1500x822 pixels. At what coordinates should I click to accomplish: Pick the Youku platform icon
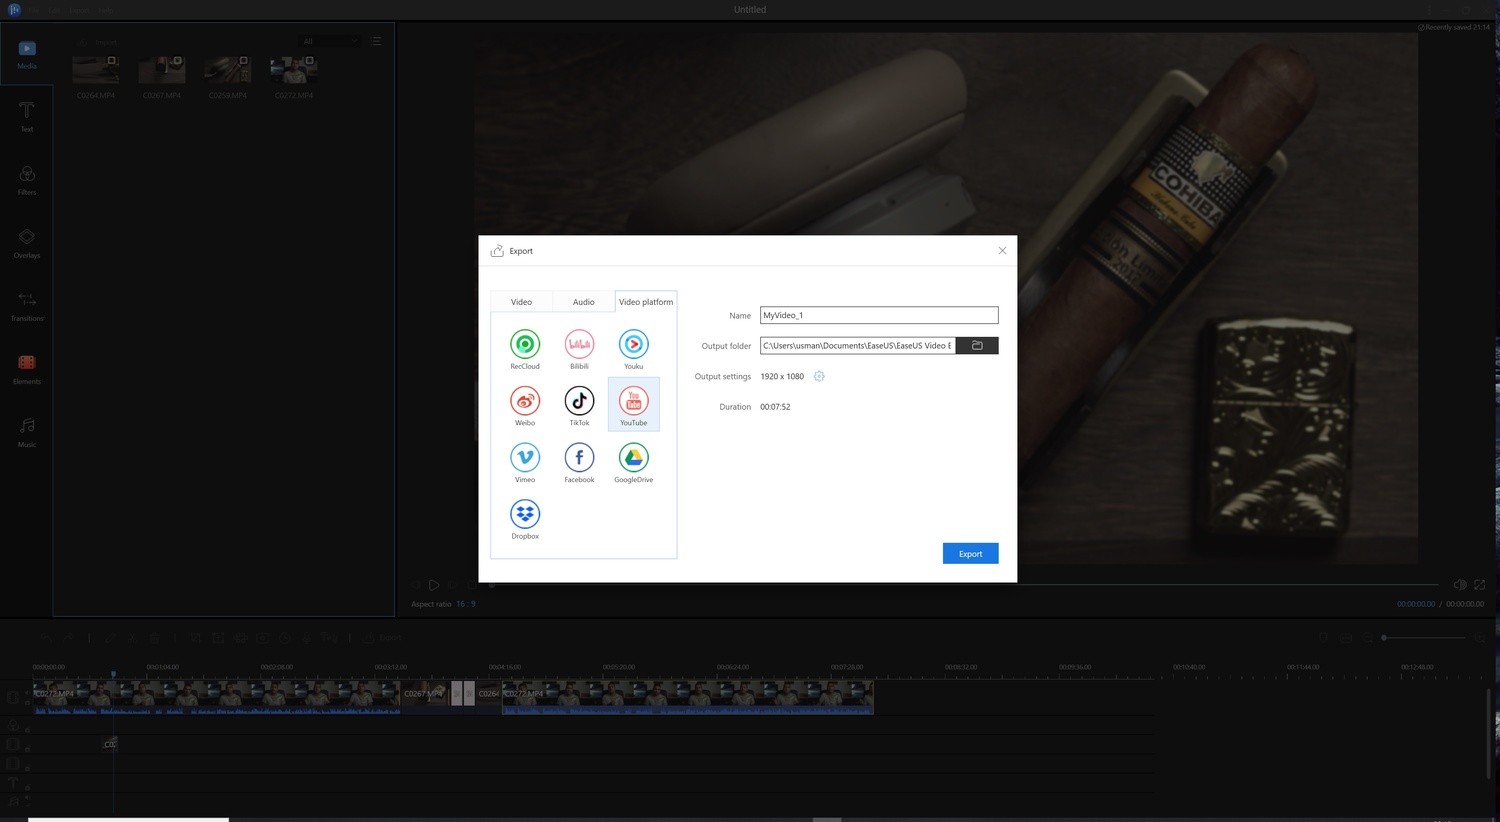click(x=633, y=344)
